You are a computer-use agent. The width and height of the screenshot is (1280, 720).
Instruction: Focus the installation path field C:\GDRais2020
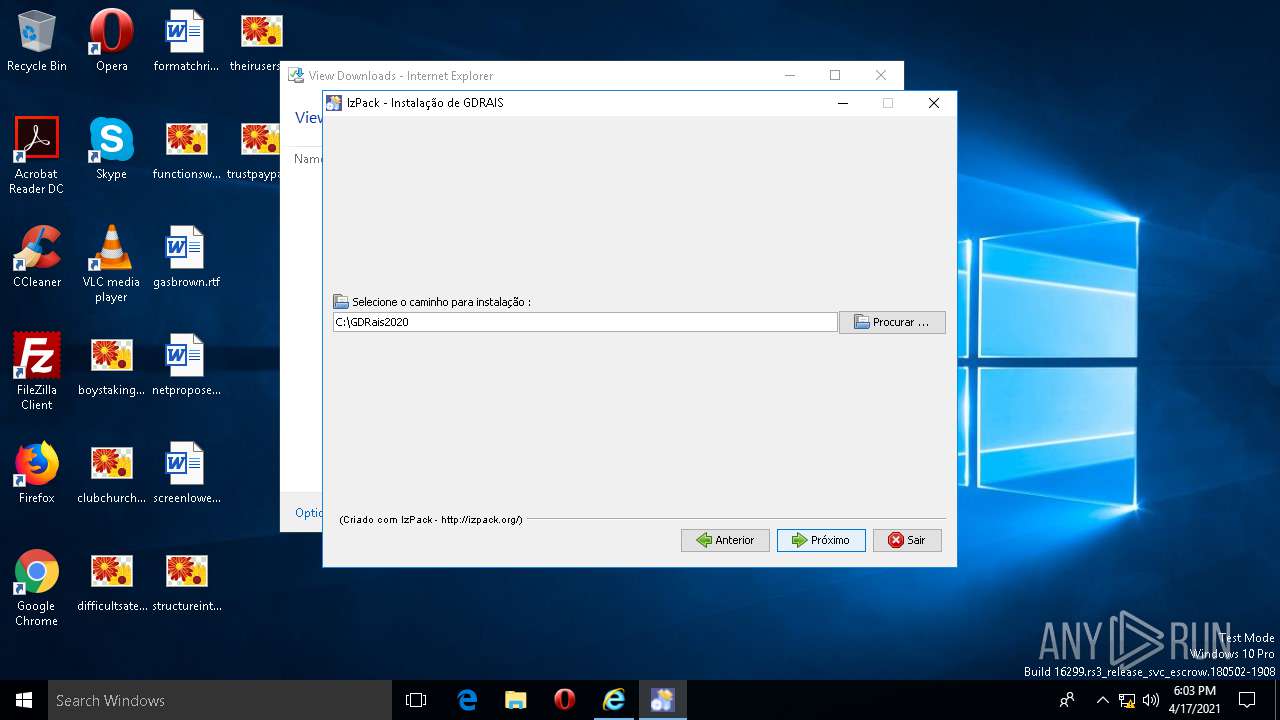point(585,322)
